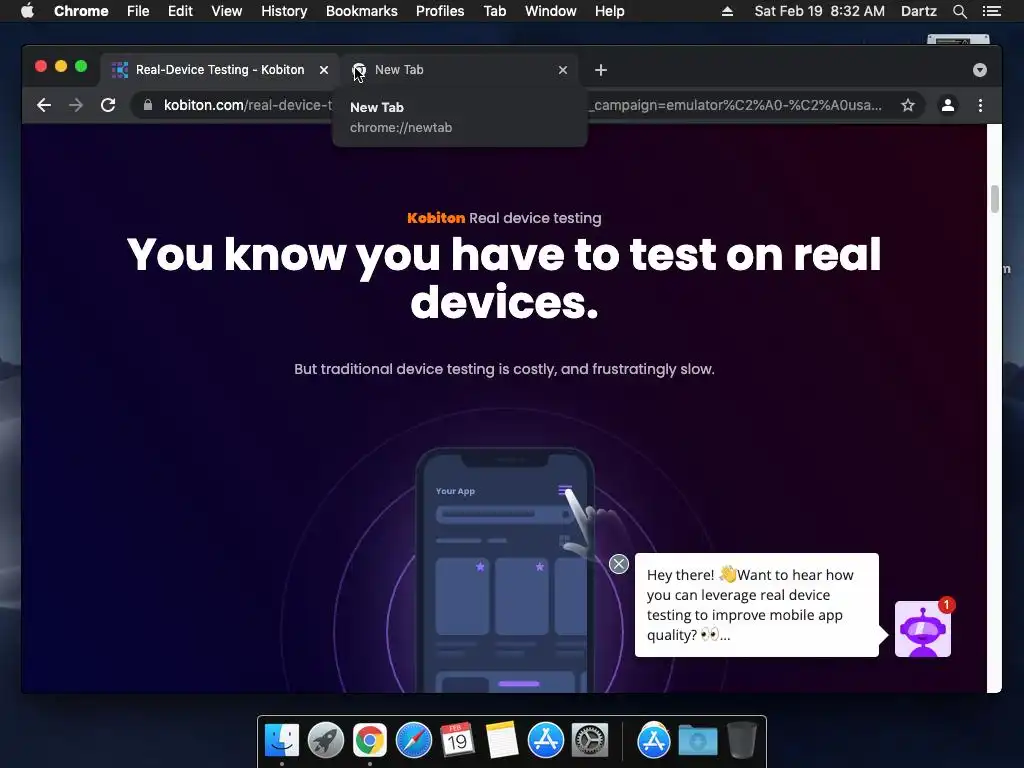
Task: Open the Help menu
Action: (x=609, y=11)
